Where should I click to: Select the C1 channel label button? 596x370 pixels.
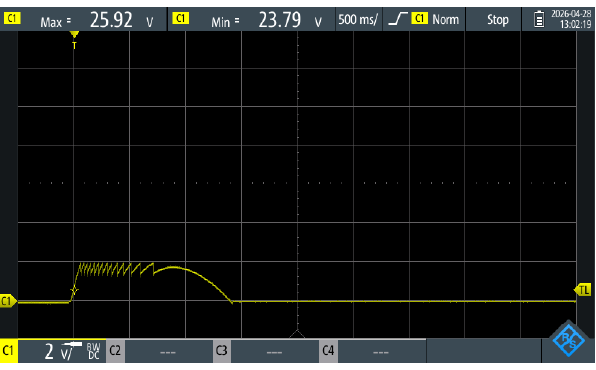tap(8, 351)
